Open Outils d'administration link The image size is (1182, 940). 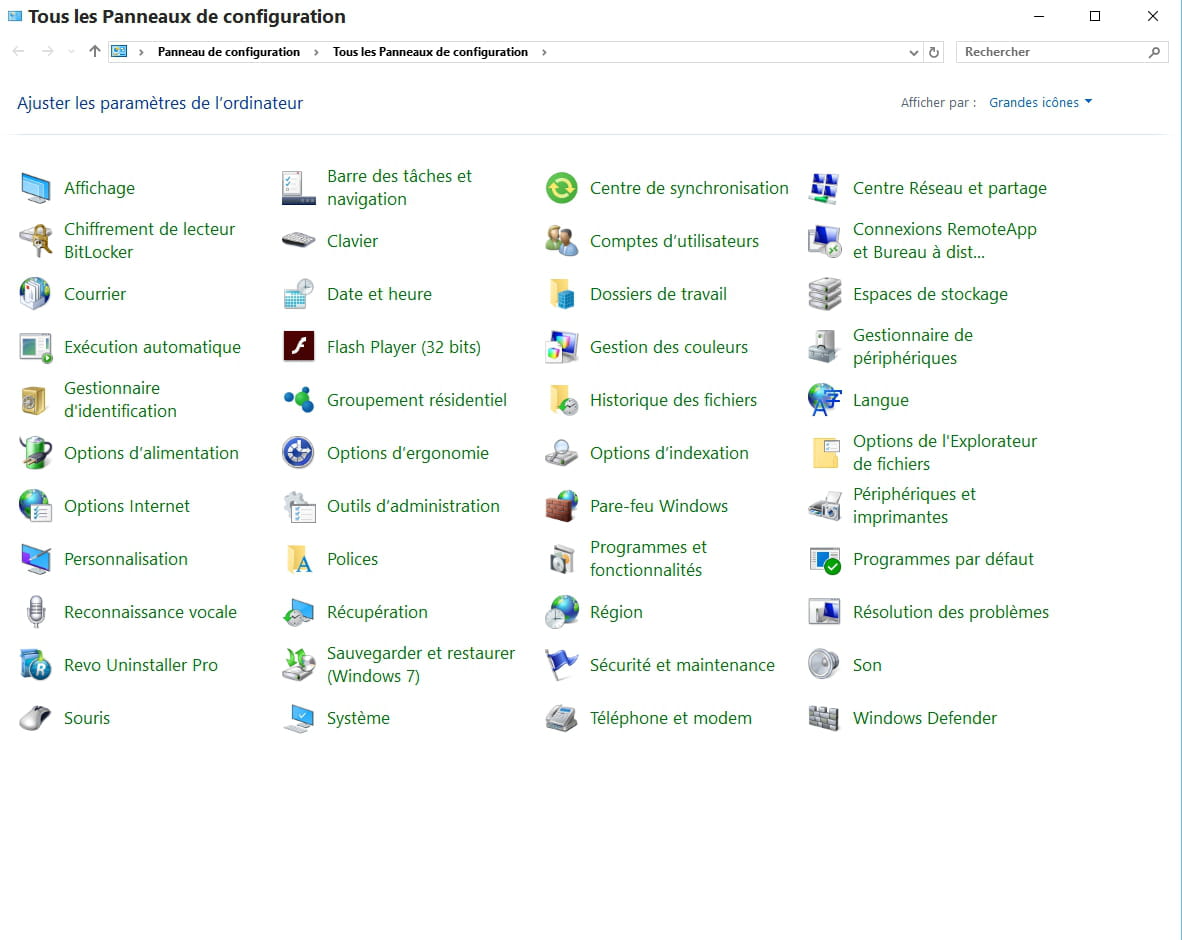413,506
